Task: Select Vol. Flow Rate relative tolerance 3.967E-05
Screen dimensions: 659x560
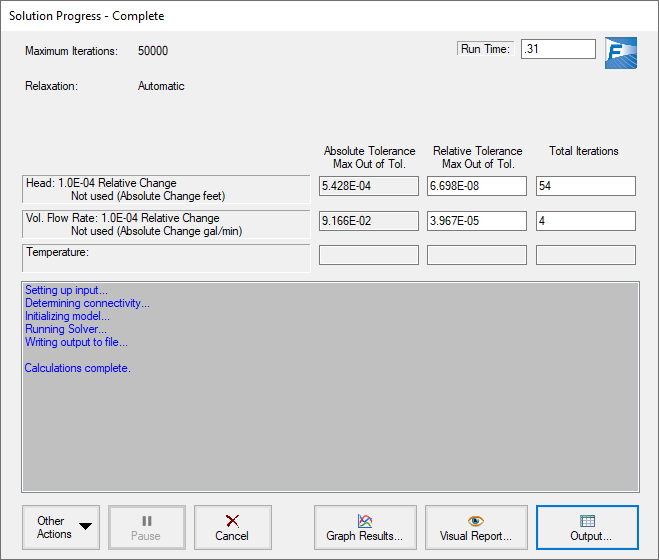Action: (476, 221)
